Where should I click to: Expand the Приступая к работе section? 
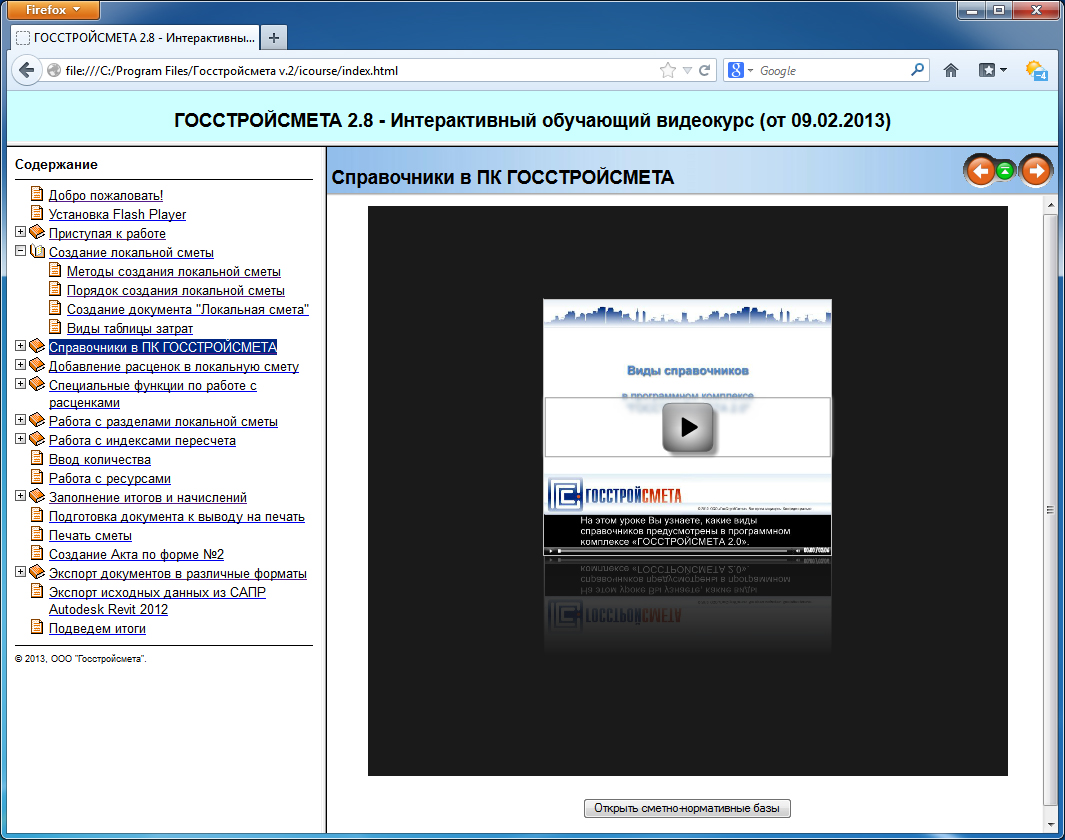(x=20, y=232)
